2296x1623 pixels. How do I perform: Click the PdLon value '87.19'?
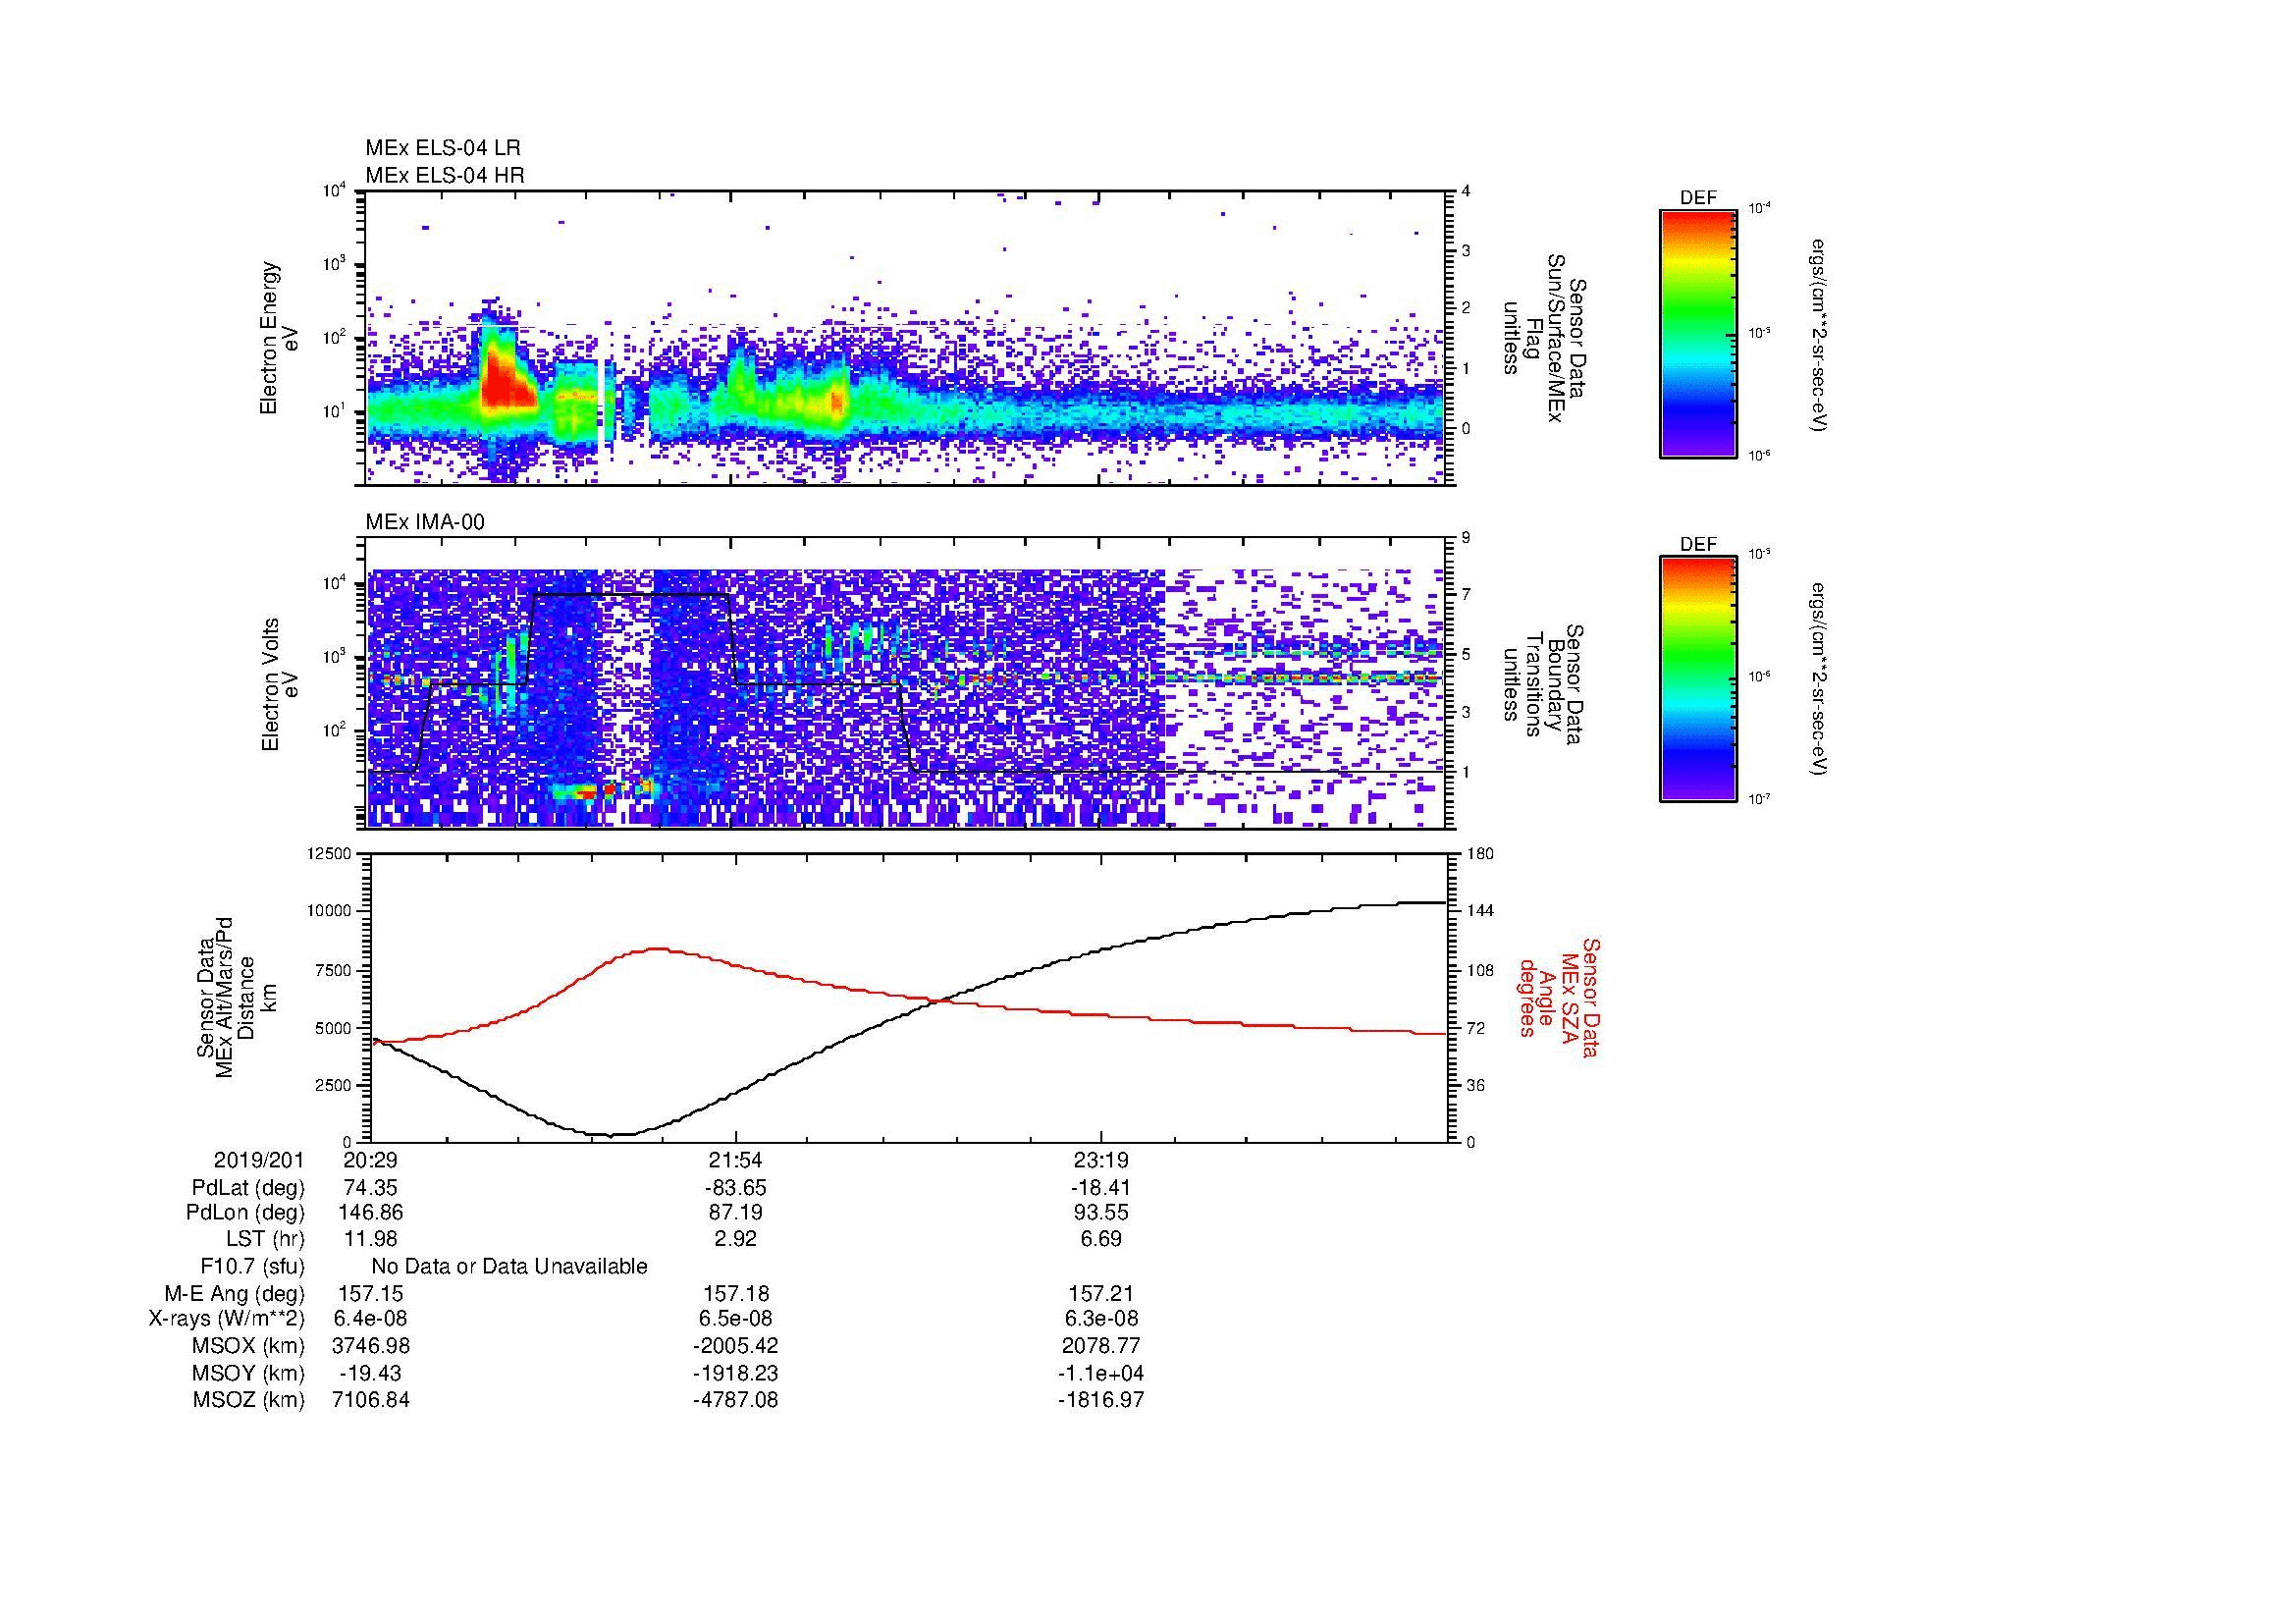pos(735,1213)
